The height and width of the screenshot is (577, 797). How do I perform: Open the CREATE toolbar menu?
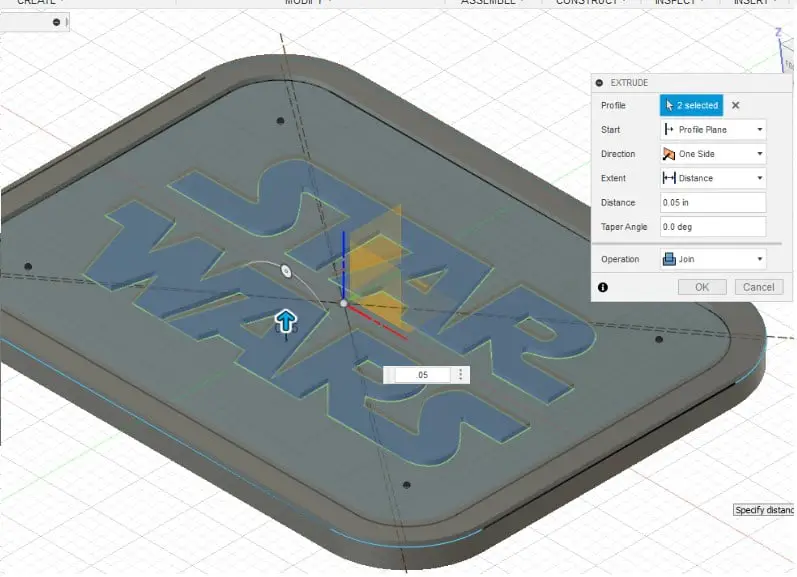41,2
